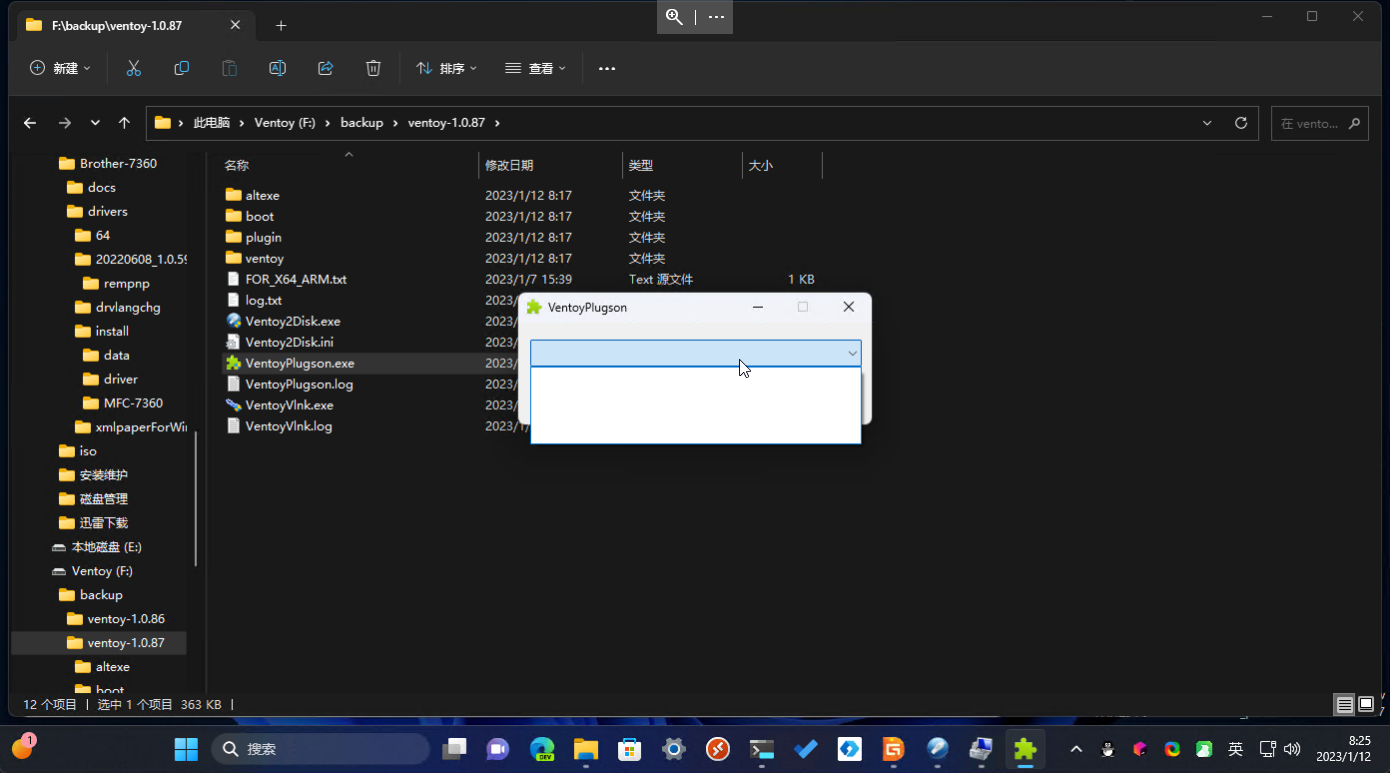Click Ventoy (F:) in the address breadcrumb
This screenshot has height=773, width=1390.
coord(285,123)
